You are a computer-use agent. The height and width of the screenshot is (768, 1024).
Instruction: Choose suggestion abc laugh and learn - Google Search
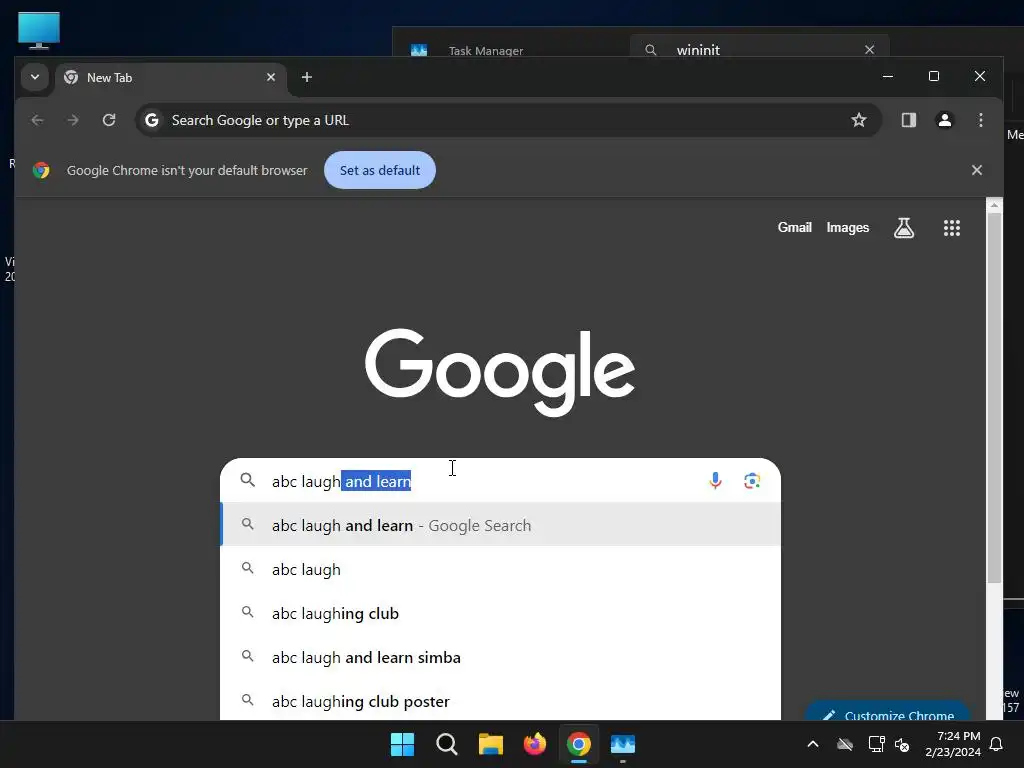coord(501,525)
